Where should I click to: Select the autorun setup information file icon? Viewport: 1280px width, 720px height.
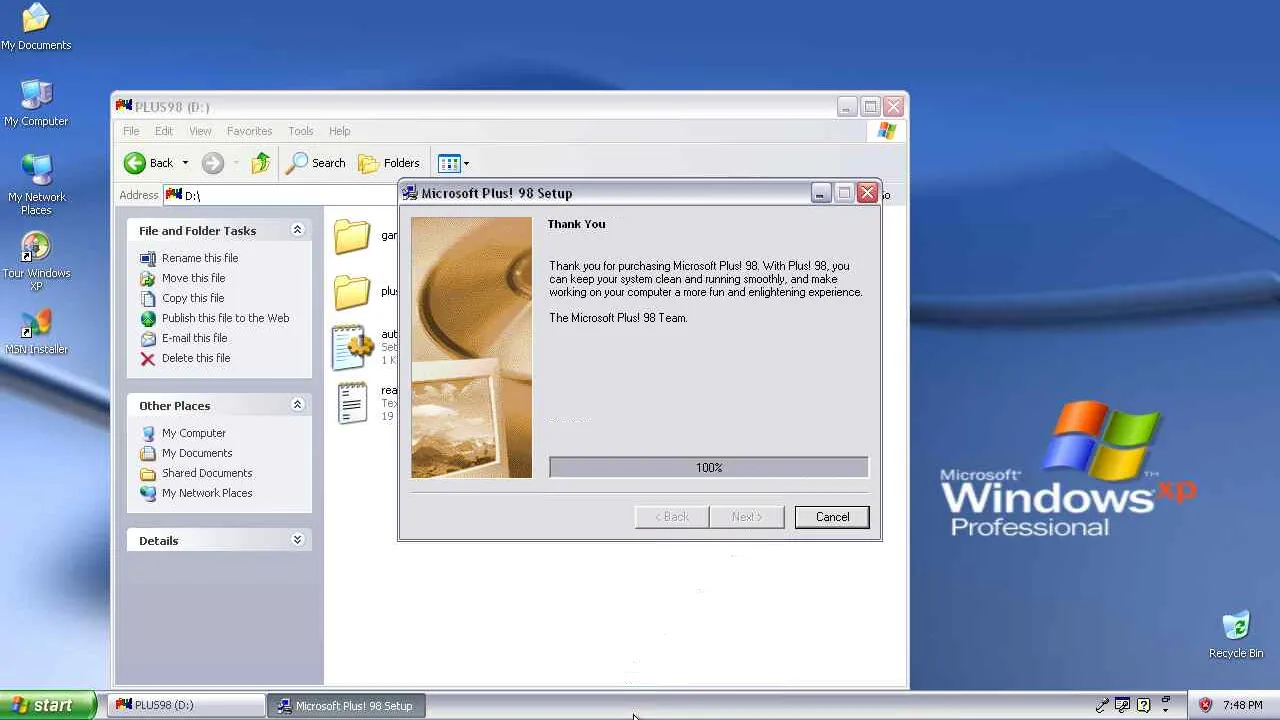[352, 347]
